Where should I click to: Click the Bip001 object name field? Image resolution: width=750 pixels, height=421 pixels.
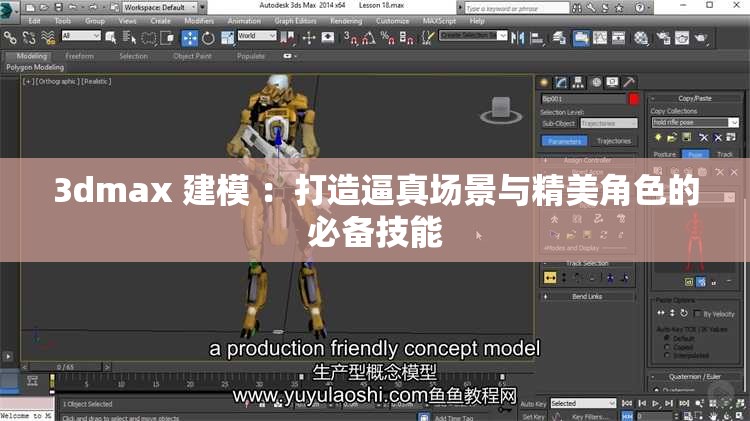coord(583,99)
